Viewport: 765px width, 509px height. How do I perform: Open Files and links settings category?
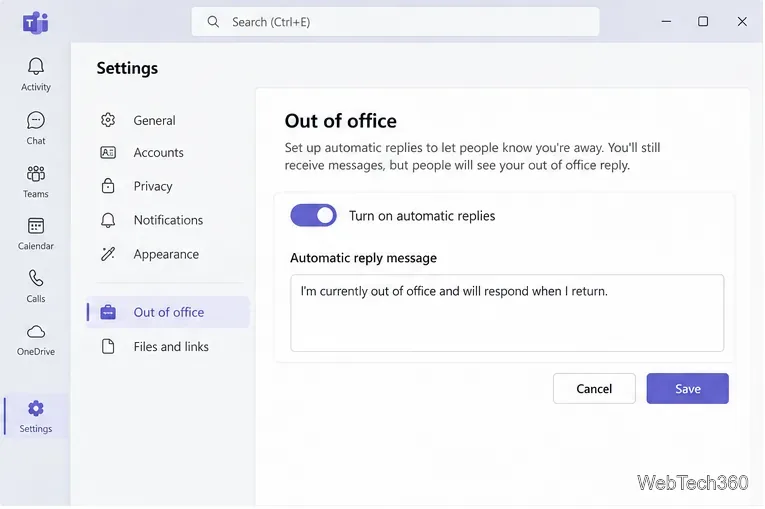click(168, 346)
